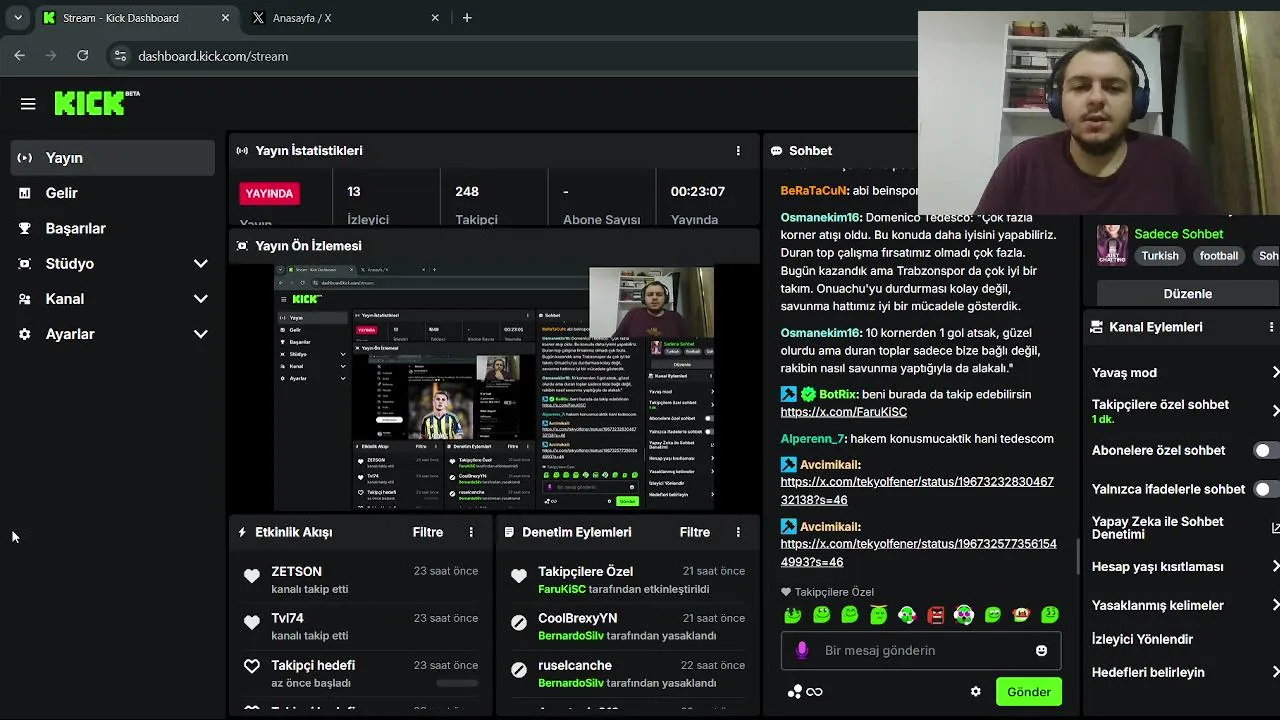
Task: Go back in browser history
Action: tap(19, 56)
